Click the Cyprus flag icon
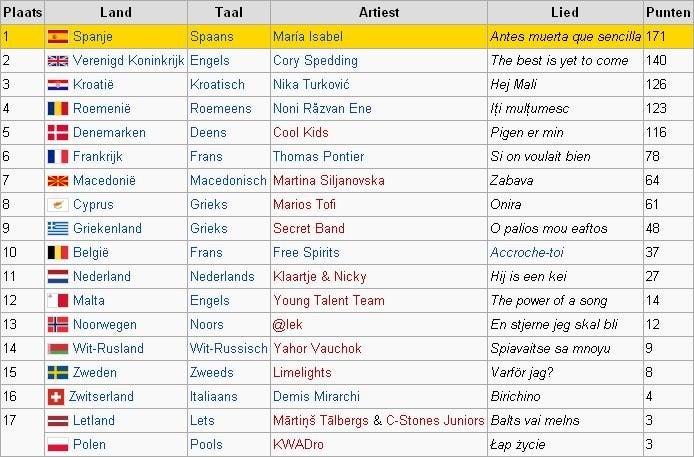 [58, 205]
